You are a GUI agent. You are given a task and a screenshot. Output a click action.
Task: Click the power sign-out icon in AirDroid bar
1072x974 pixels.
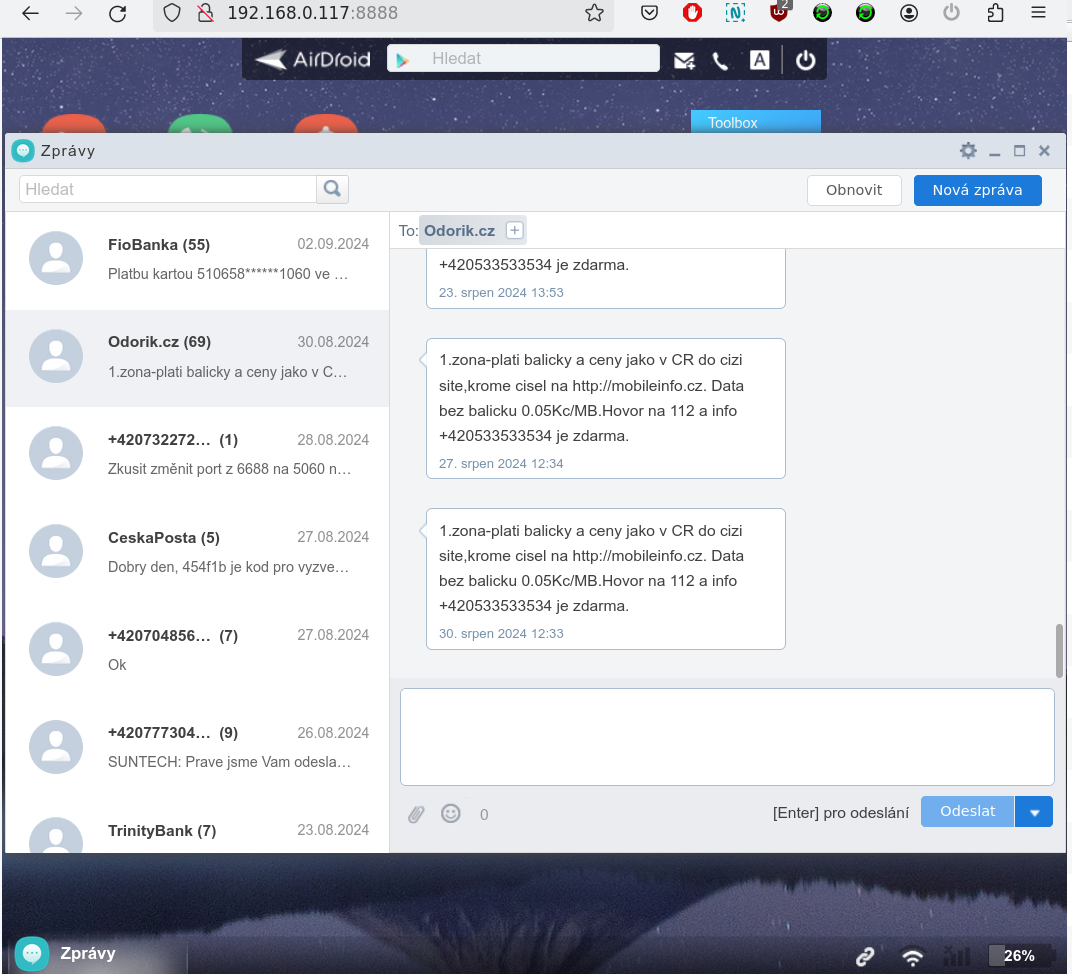pos(806,60)
